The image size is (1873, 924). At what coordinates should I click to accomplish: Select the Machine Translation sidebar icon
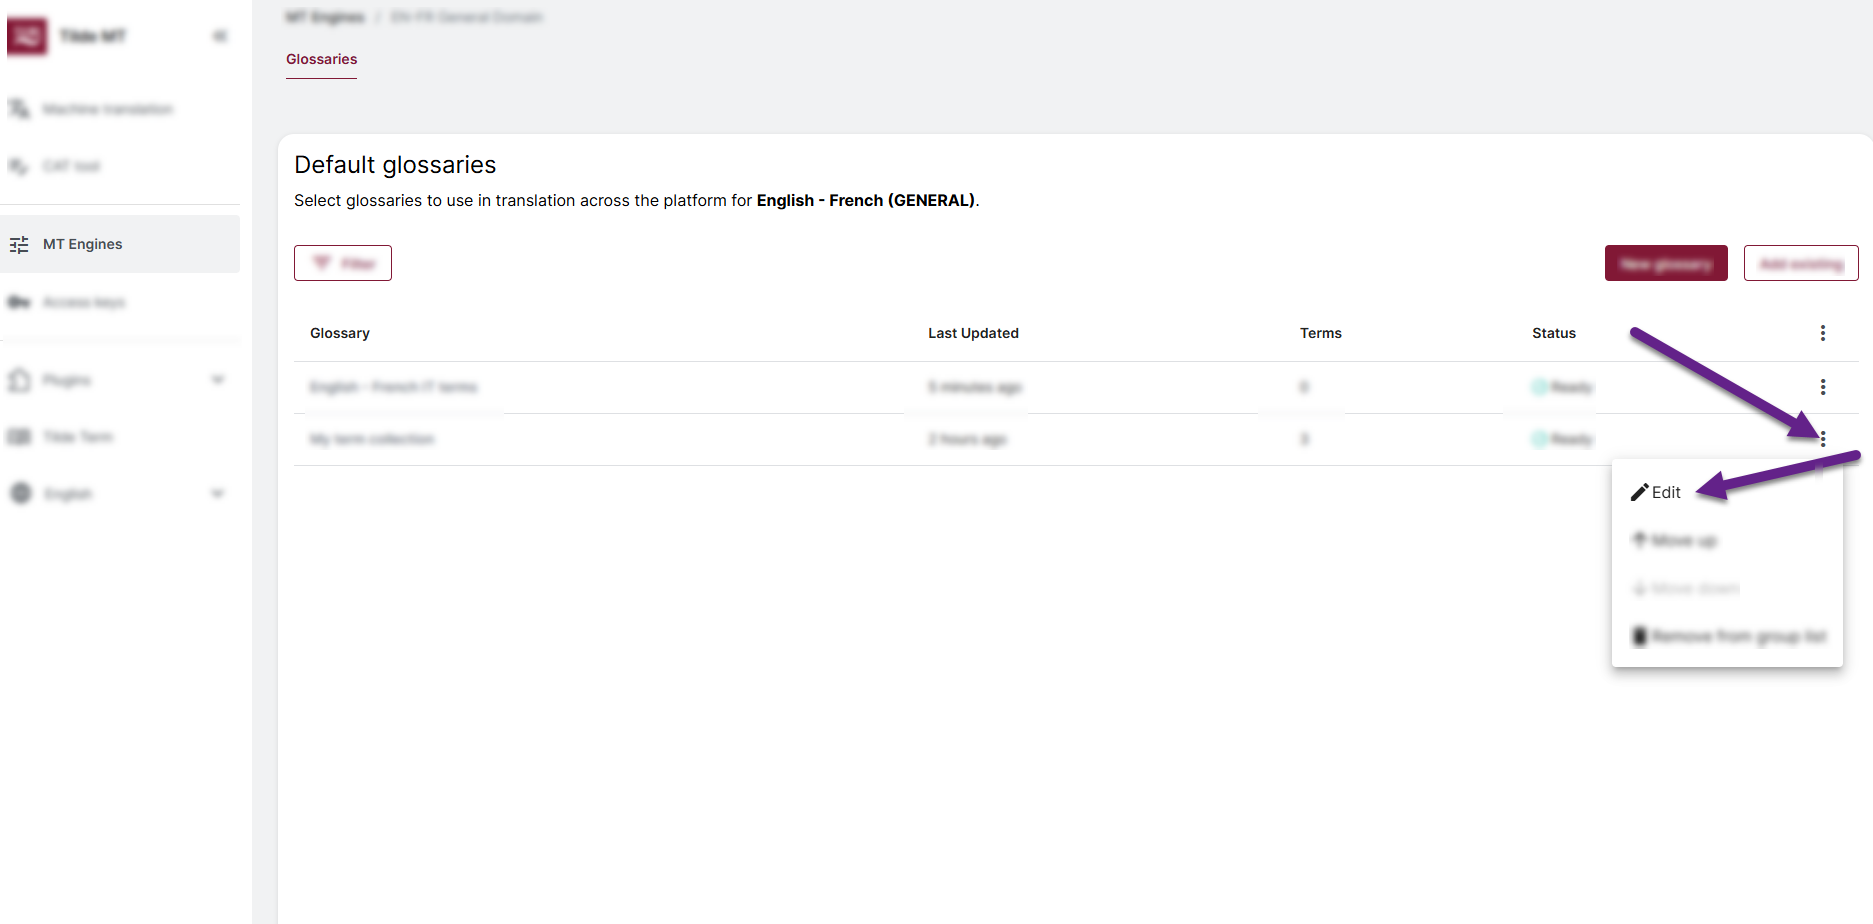pyautogui.click(x=18, y=109)
